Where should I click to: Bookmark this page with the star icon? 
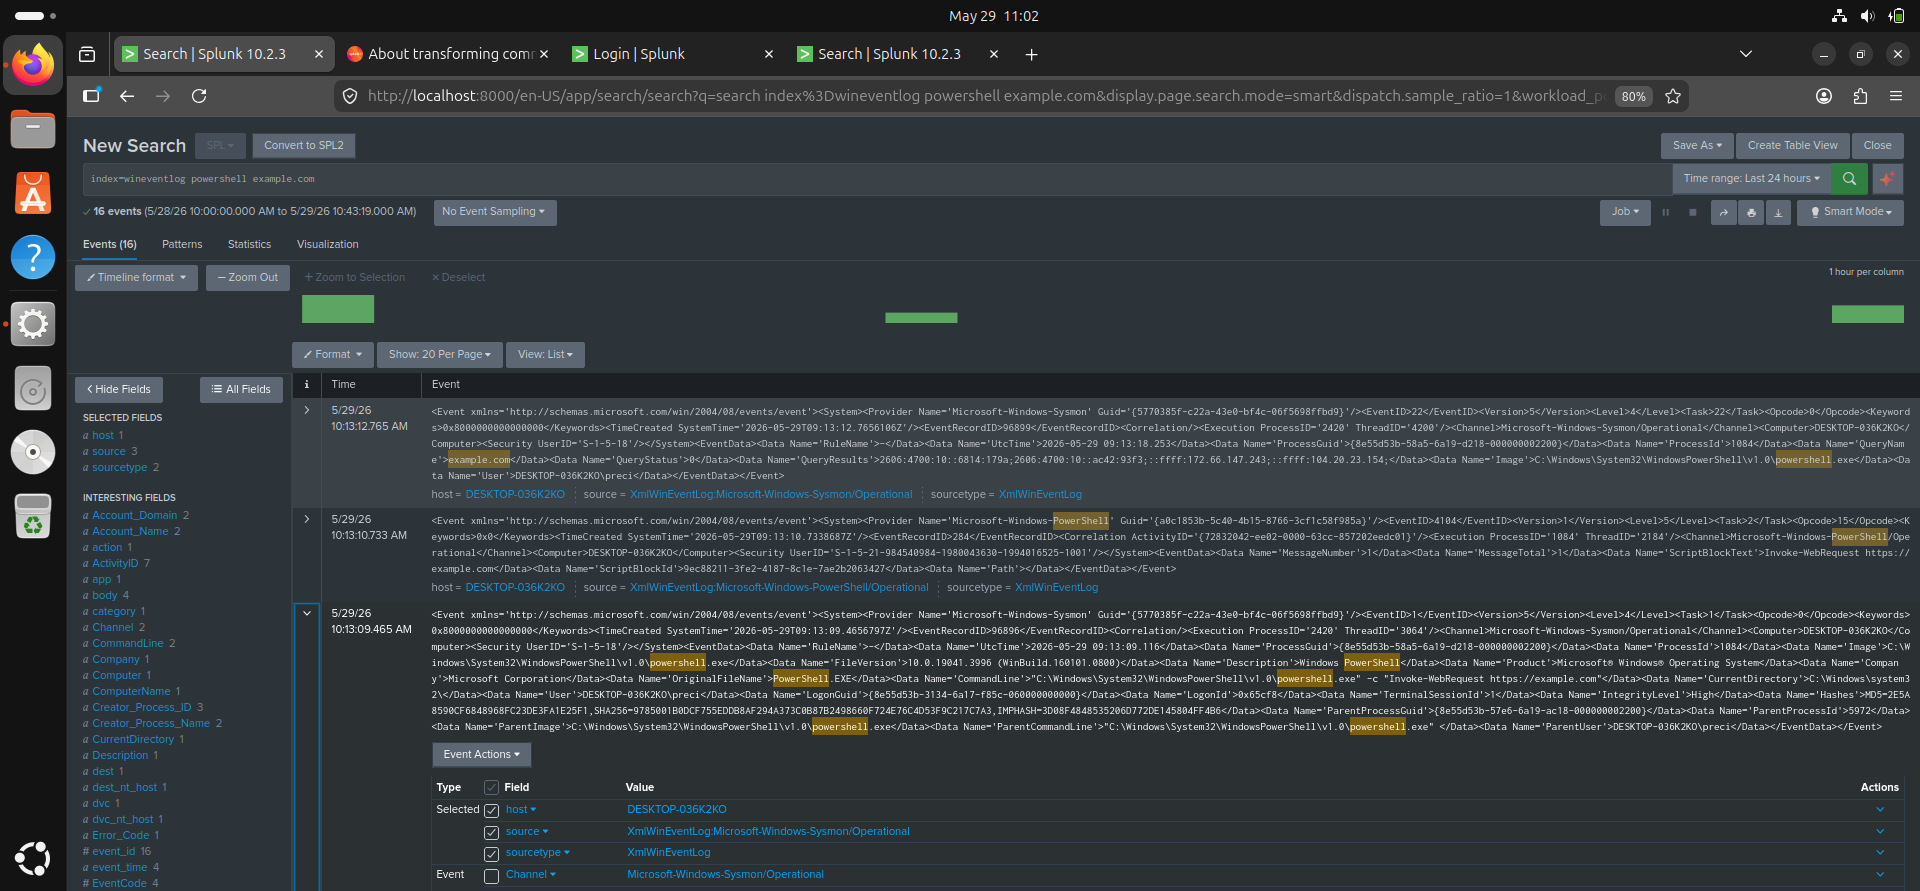1673,96
